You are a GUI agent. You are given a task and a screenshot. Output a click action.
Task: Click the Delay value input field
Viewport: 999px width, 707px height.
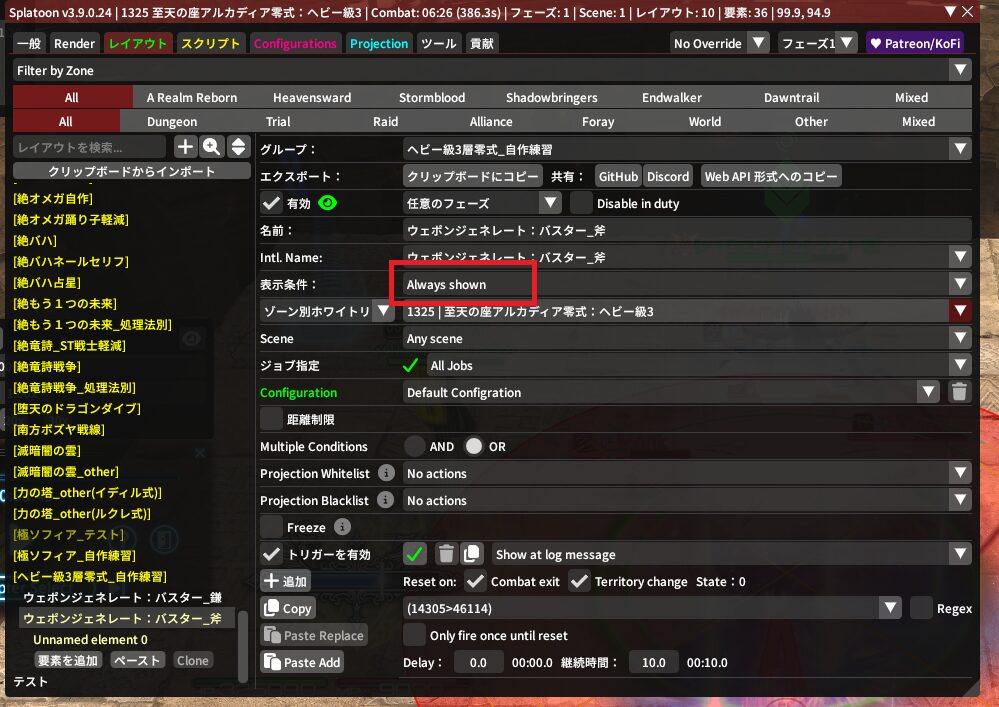point(479,662)
